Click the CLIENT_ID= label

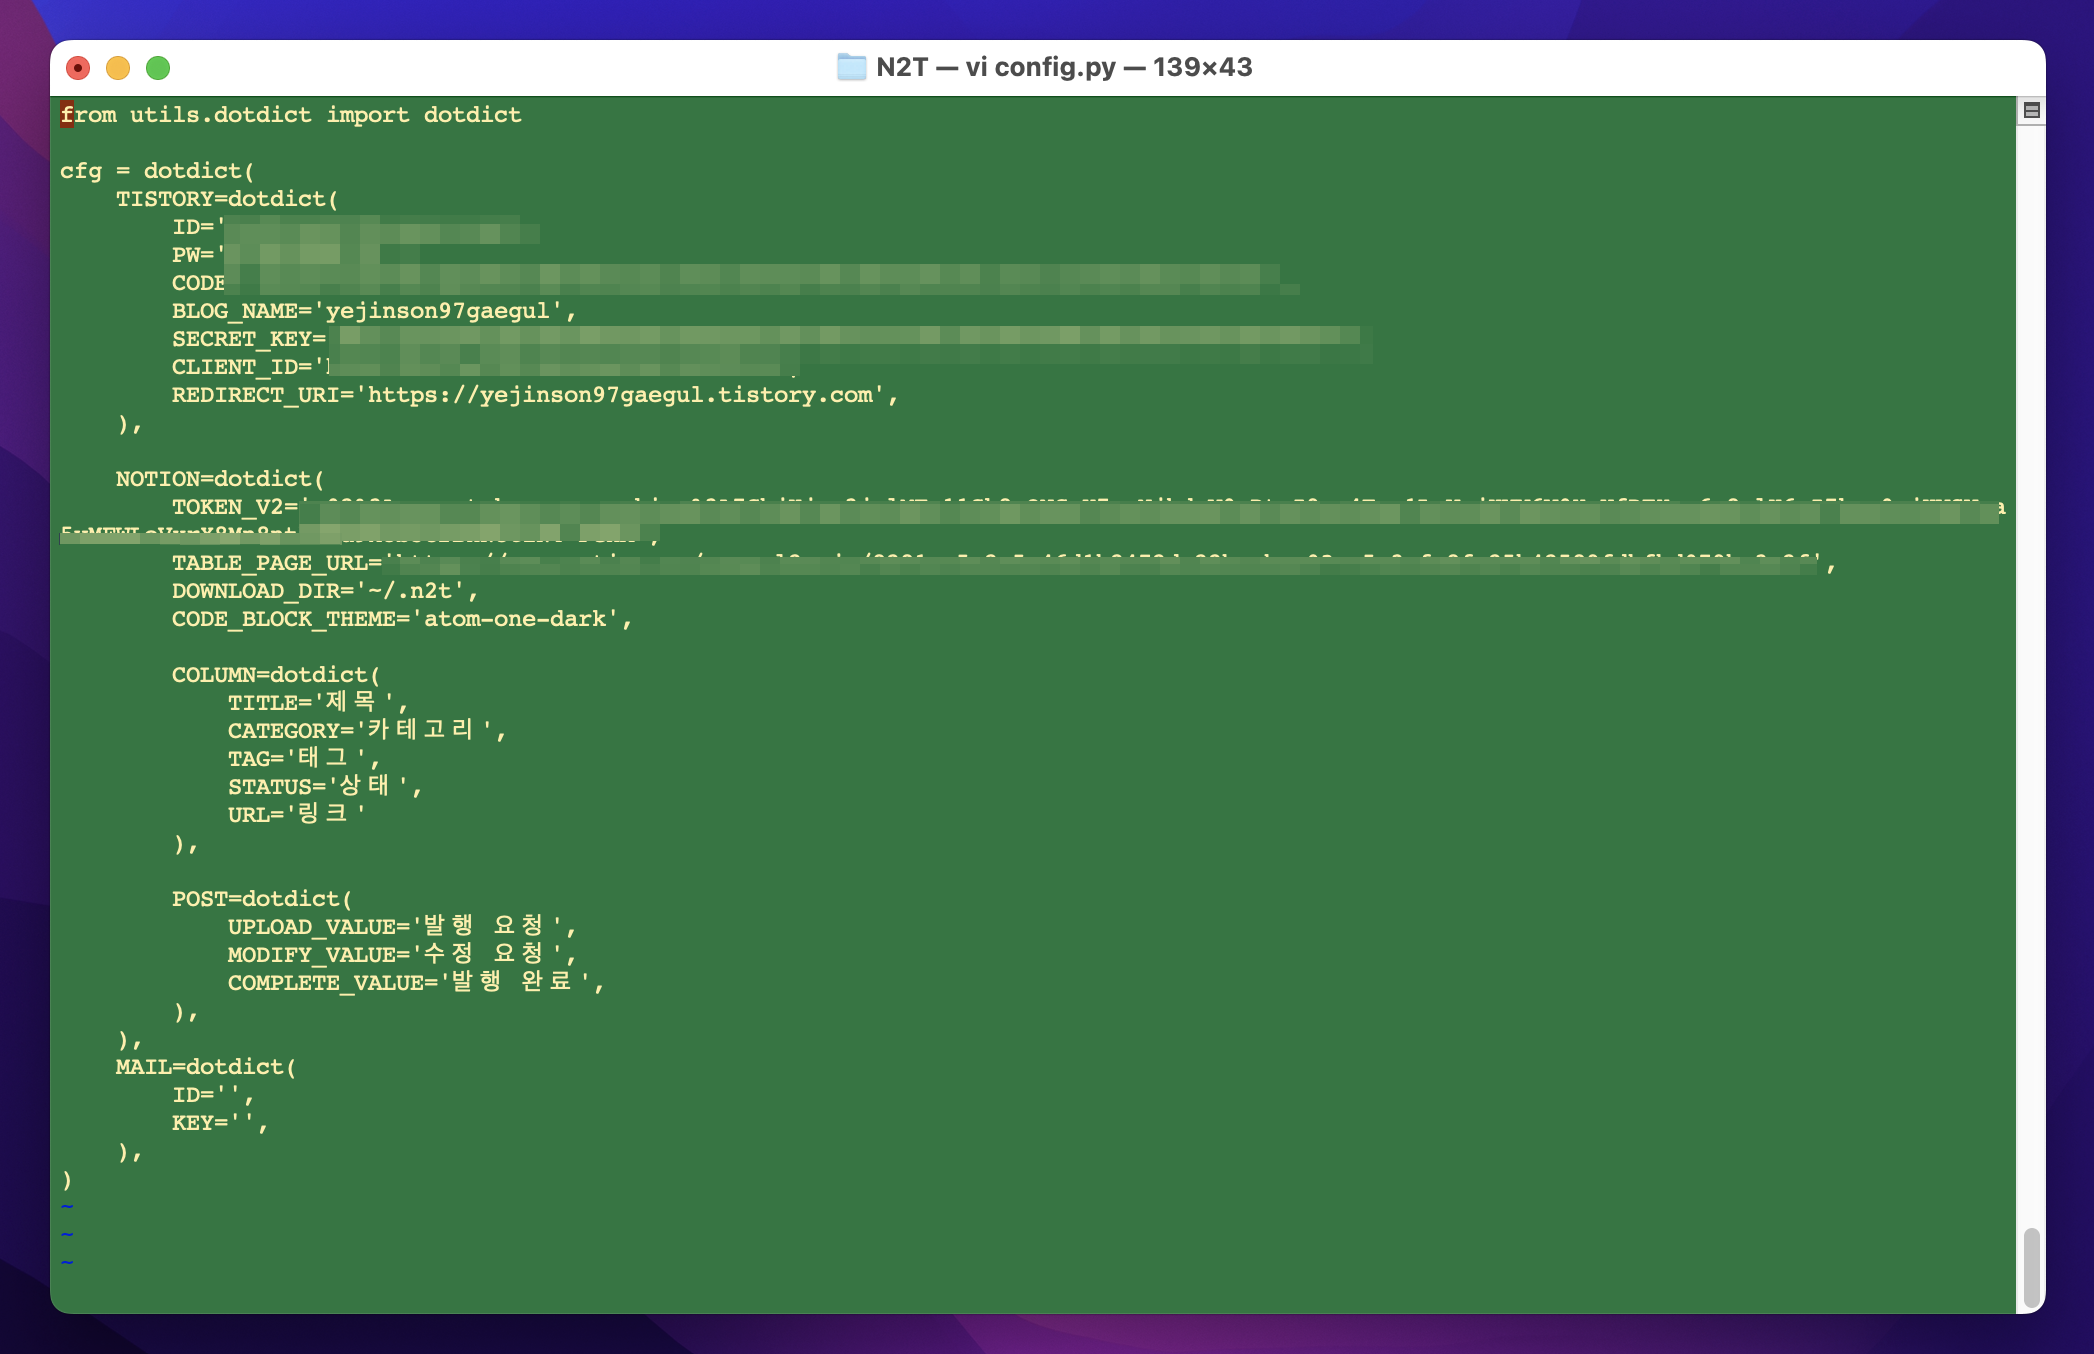(242, 367)
